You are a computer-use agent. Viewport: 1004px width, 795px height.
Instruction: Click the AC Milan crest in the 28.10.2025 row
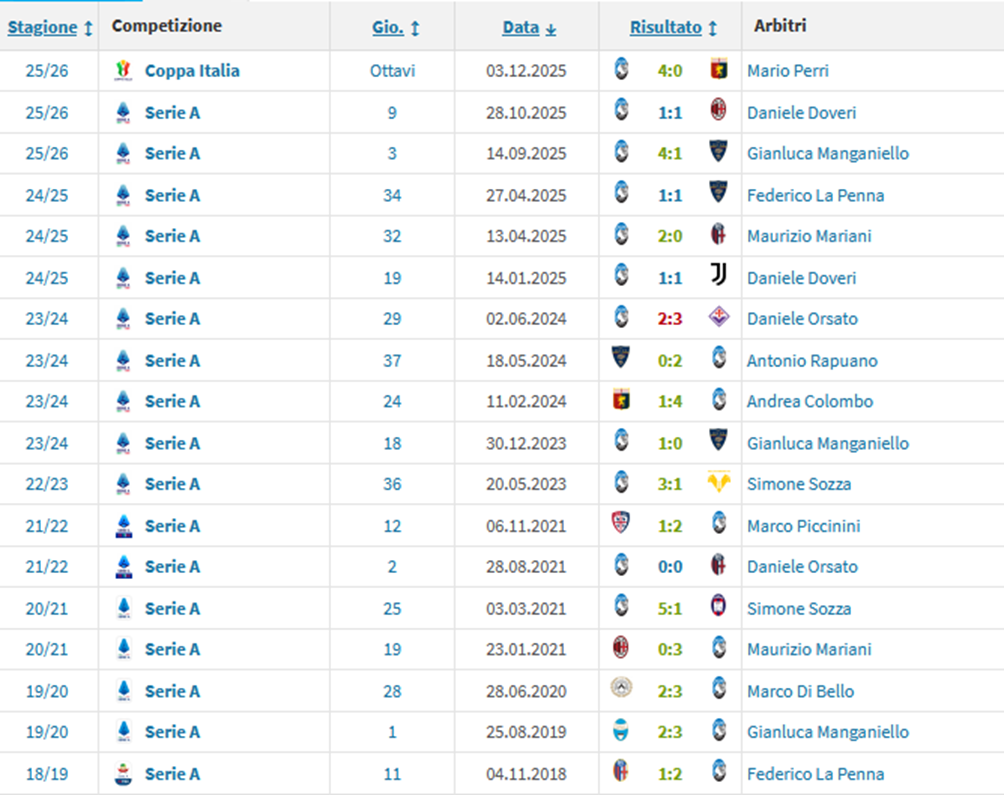(x=718, y=112)
